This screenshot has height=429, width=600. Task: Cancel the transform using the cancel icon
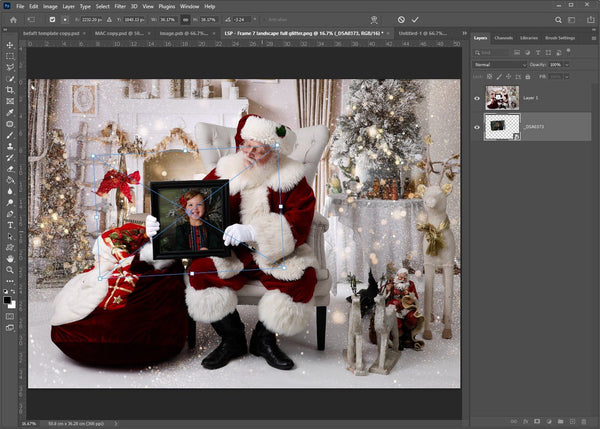(x=401, y=19)
